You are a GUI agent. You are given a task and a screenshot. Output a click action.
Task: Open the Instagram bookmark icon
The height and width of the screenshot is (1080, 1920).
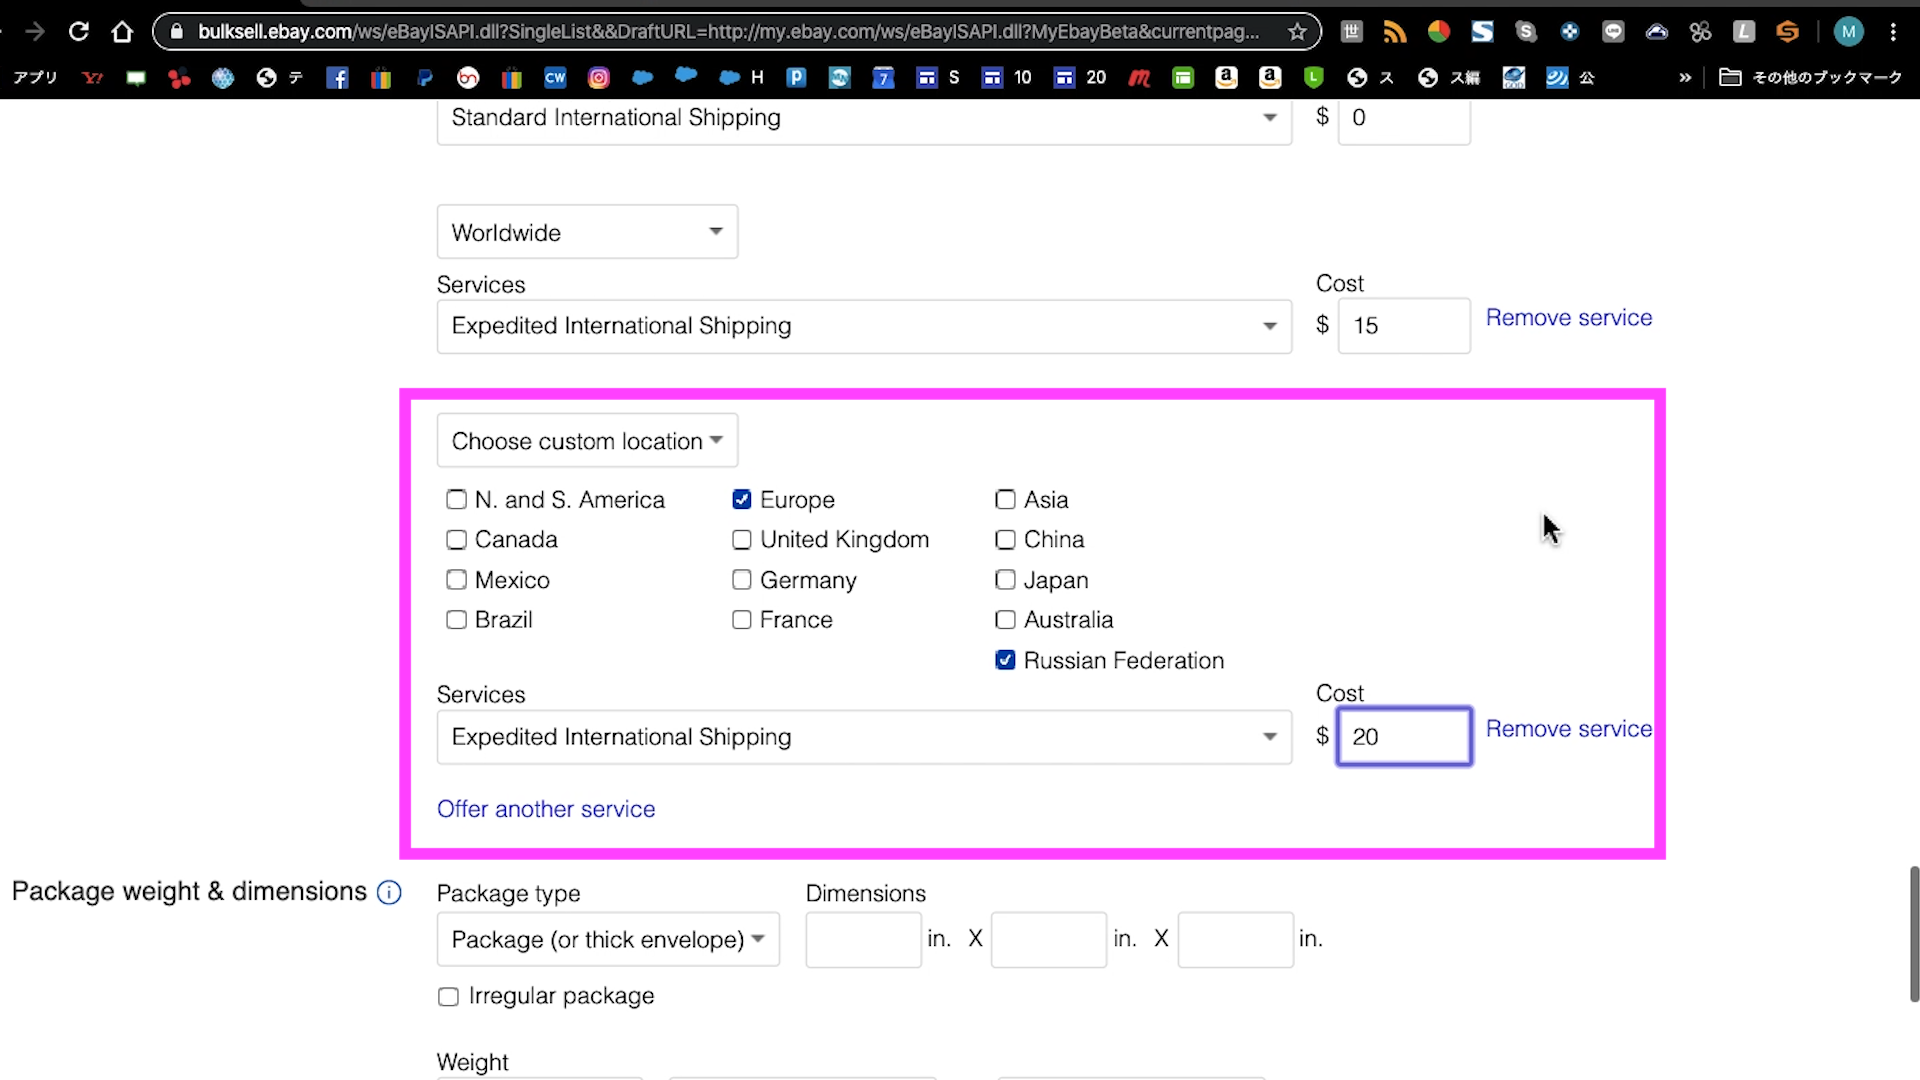[x=598, y=78]
